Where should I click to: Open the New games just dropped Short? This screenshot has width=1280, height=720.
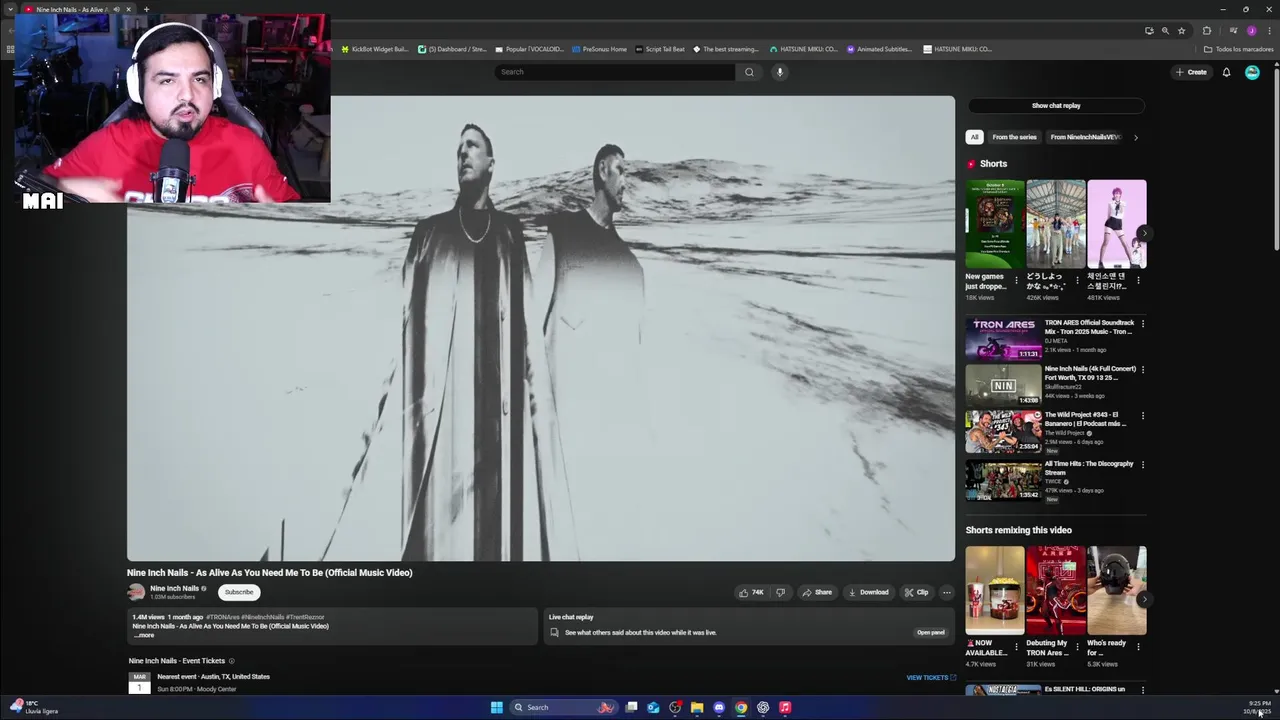pyautogui.click(x=994, y=224)
